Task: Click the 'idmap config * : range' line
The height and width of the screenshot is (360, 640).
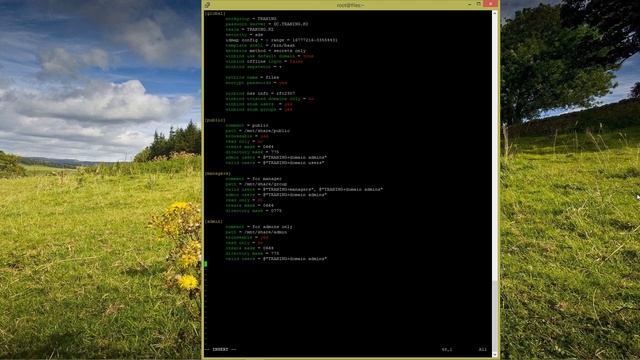Action: click(x=281, y=40)
